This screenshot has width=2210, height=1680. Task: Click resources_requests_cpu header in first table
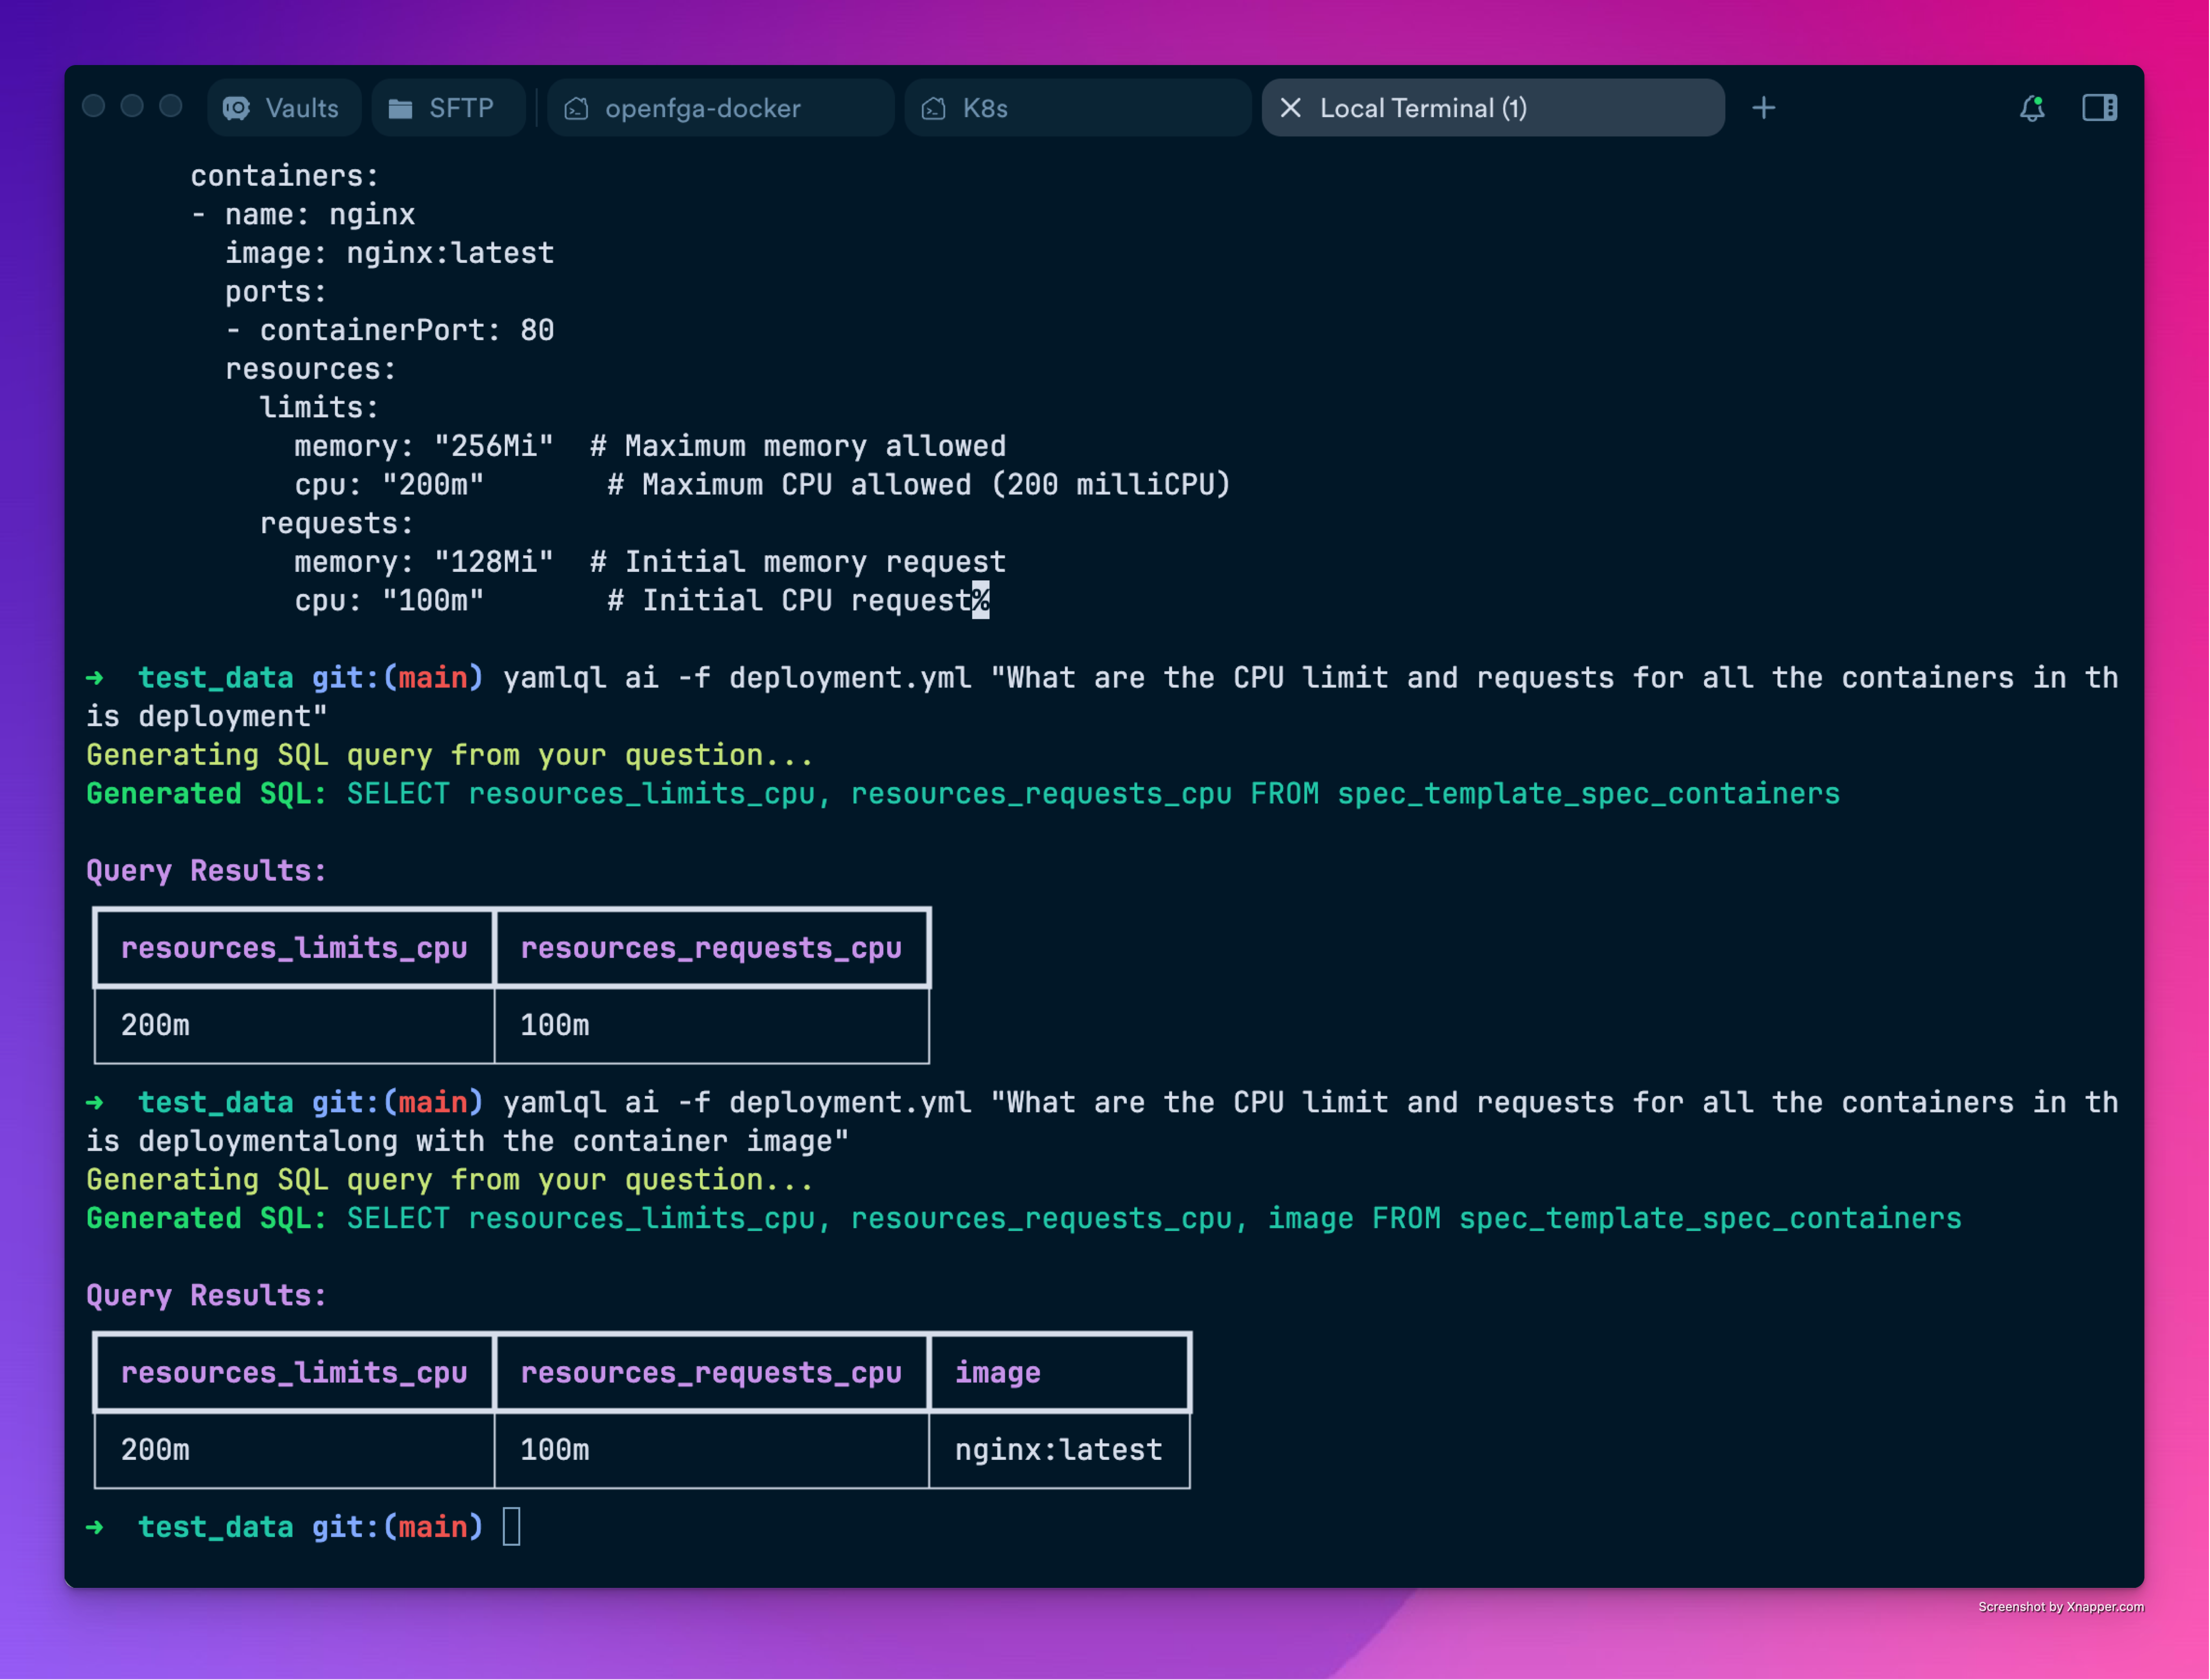[711, 948]
